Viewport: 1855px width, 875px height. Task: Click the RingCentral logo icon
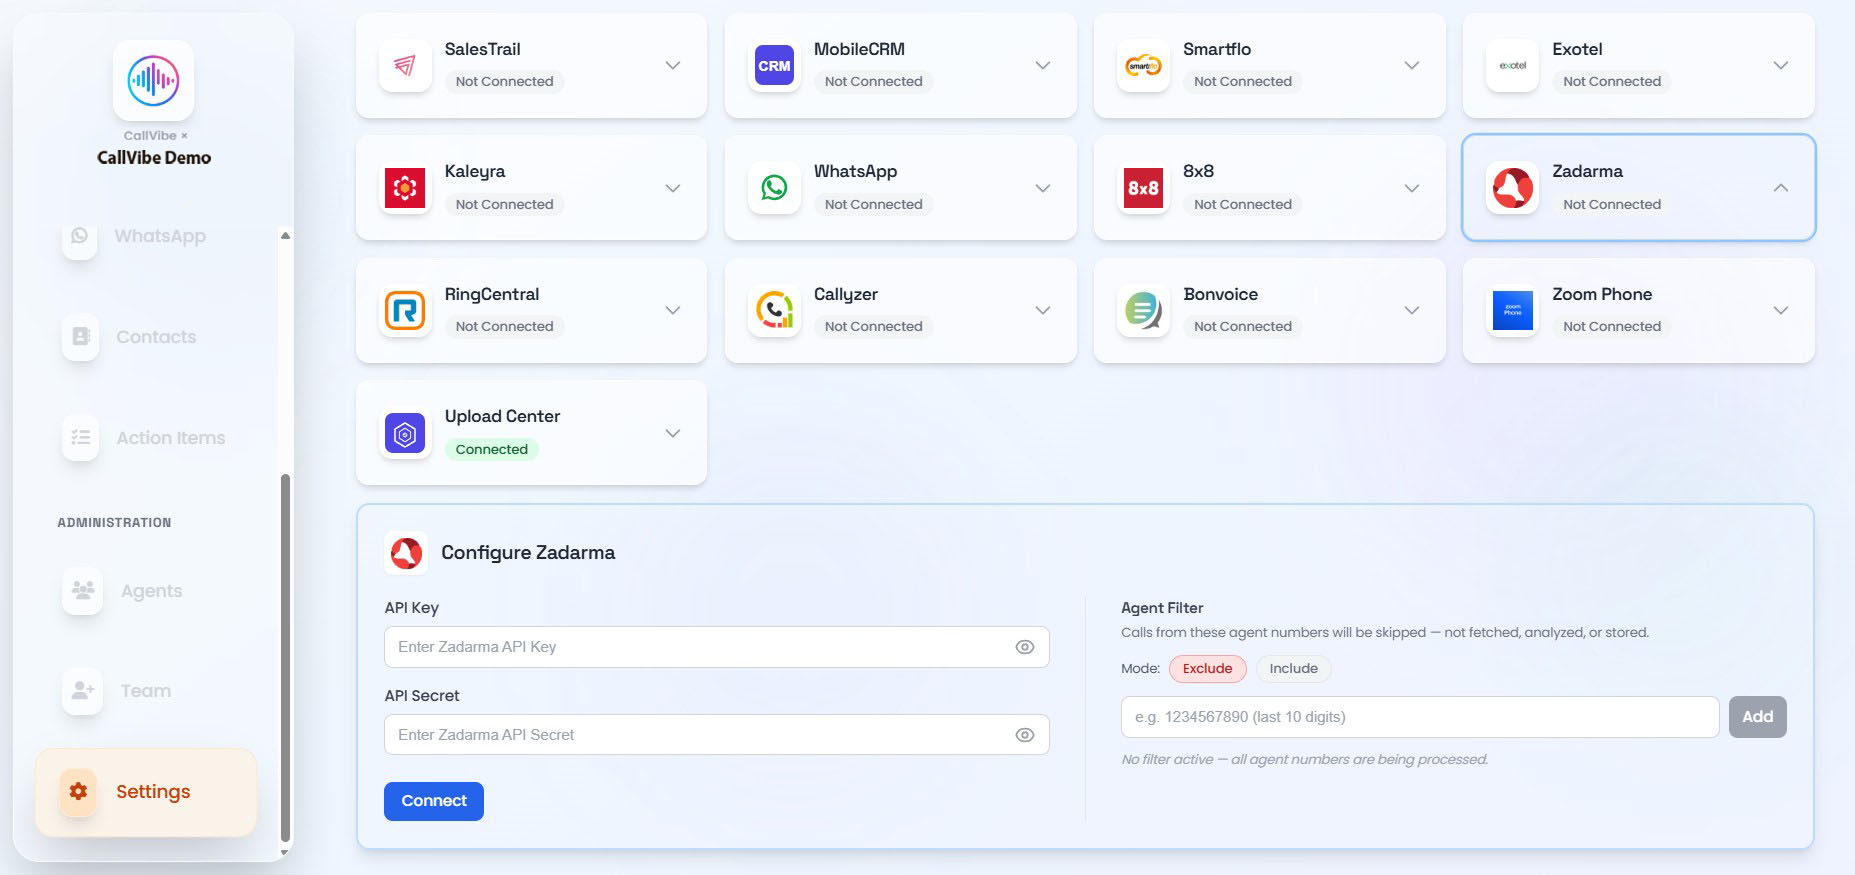point(405,311)
